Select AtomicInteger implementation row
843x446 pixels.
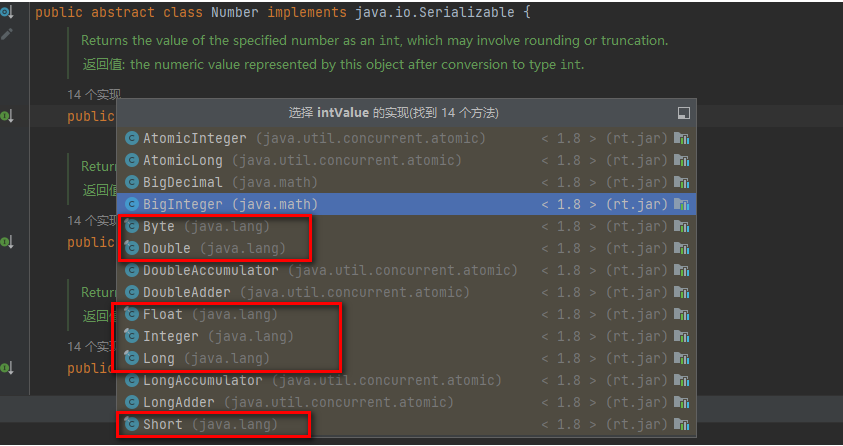click(406, 139)
